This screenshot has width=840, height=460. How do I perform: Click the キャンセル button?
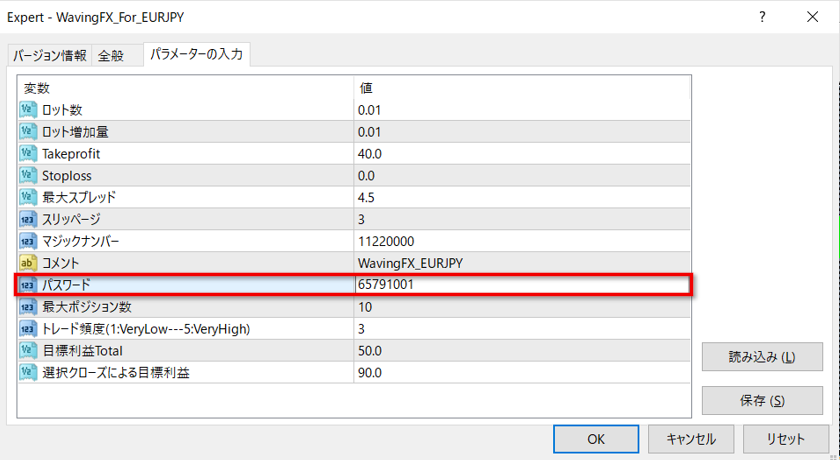[691, 439]
